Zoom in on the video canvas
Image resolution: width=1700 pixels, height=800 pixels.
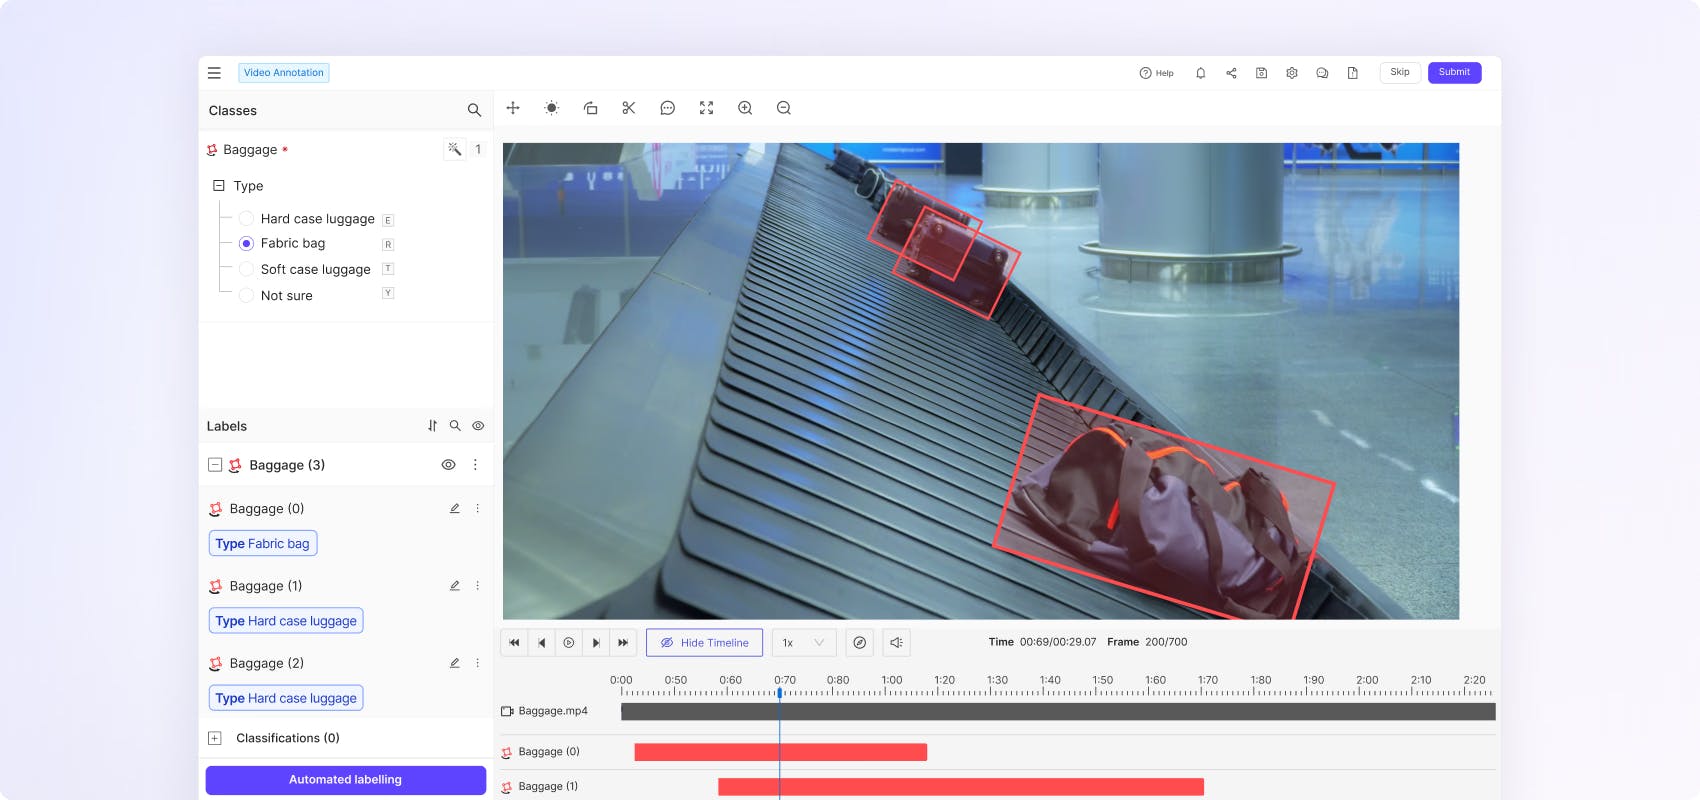(745, 108)
